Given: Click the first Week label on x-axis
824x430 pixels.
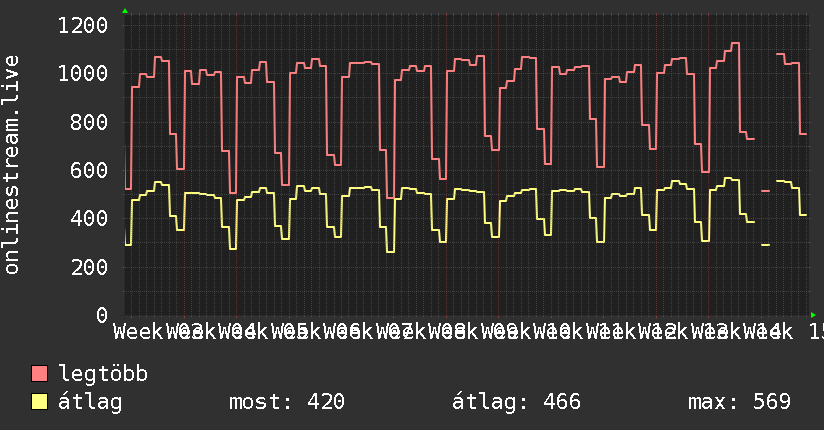Looking at the screenshot, I should (139, 331).
